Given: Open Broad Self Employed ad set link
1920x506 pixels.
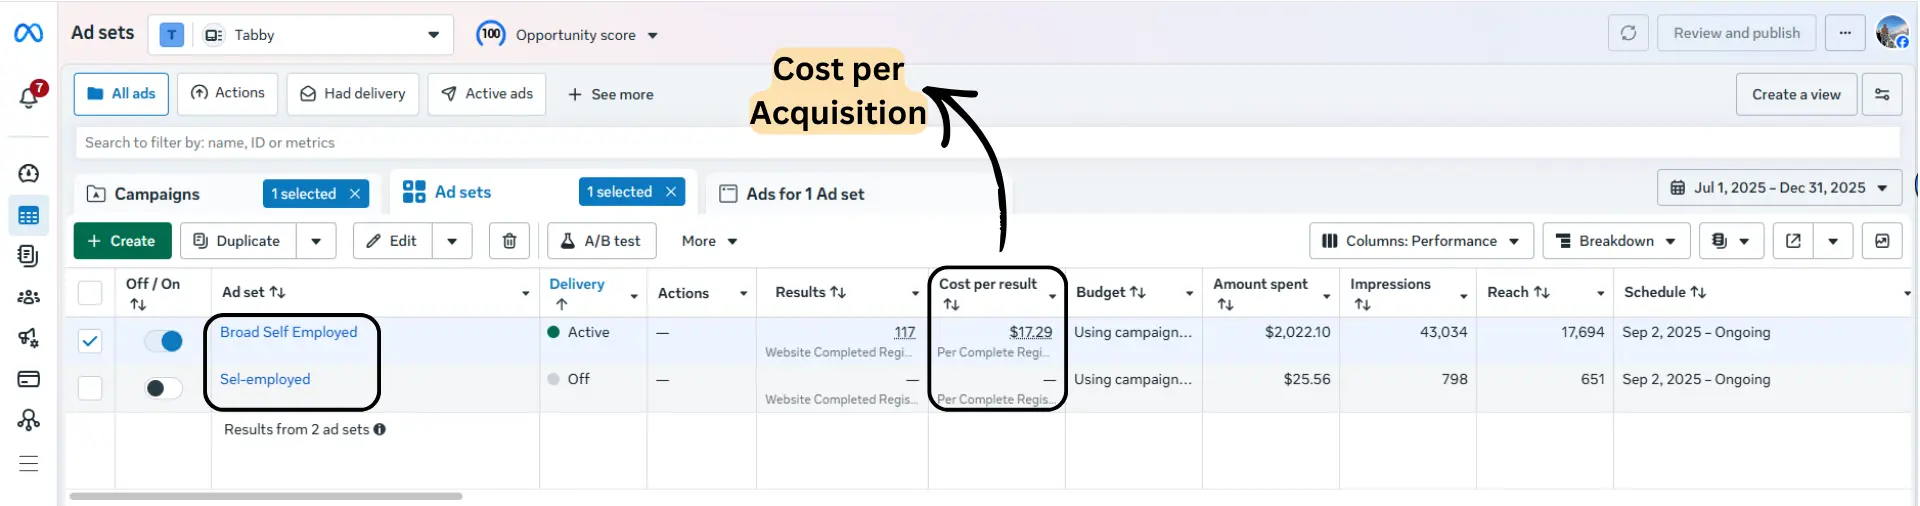Looking at the screenshot, I should [288, 332].
